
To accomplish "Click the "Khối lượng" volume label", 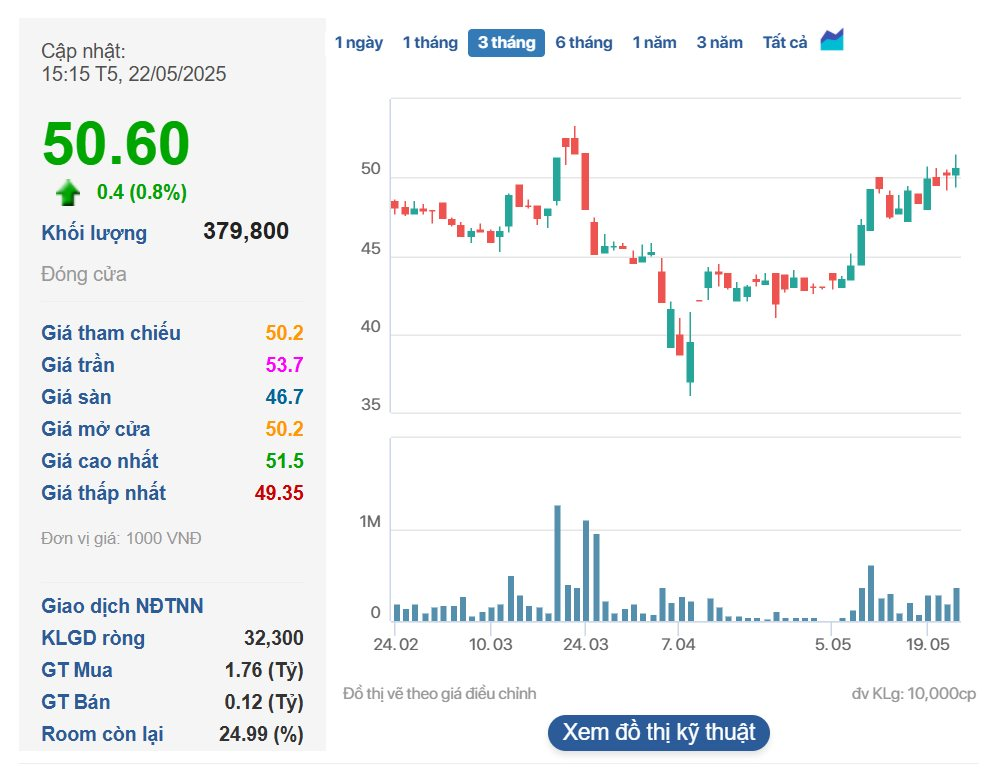I will coord(93,233).
